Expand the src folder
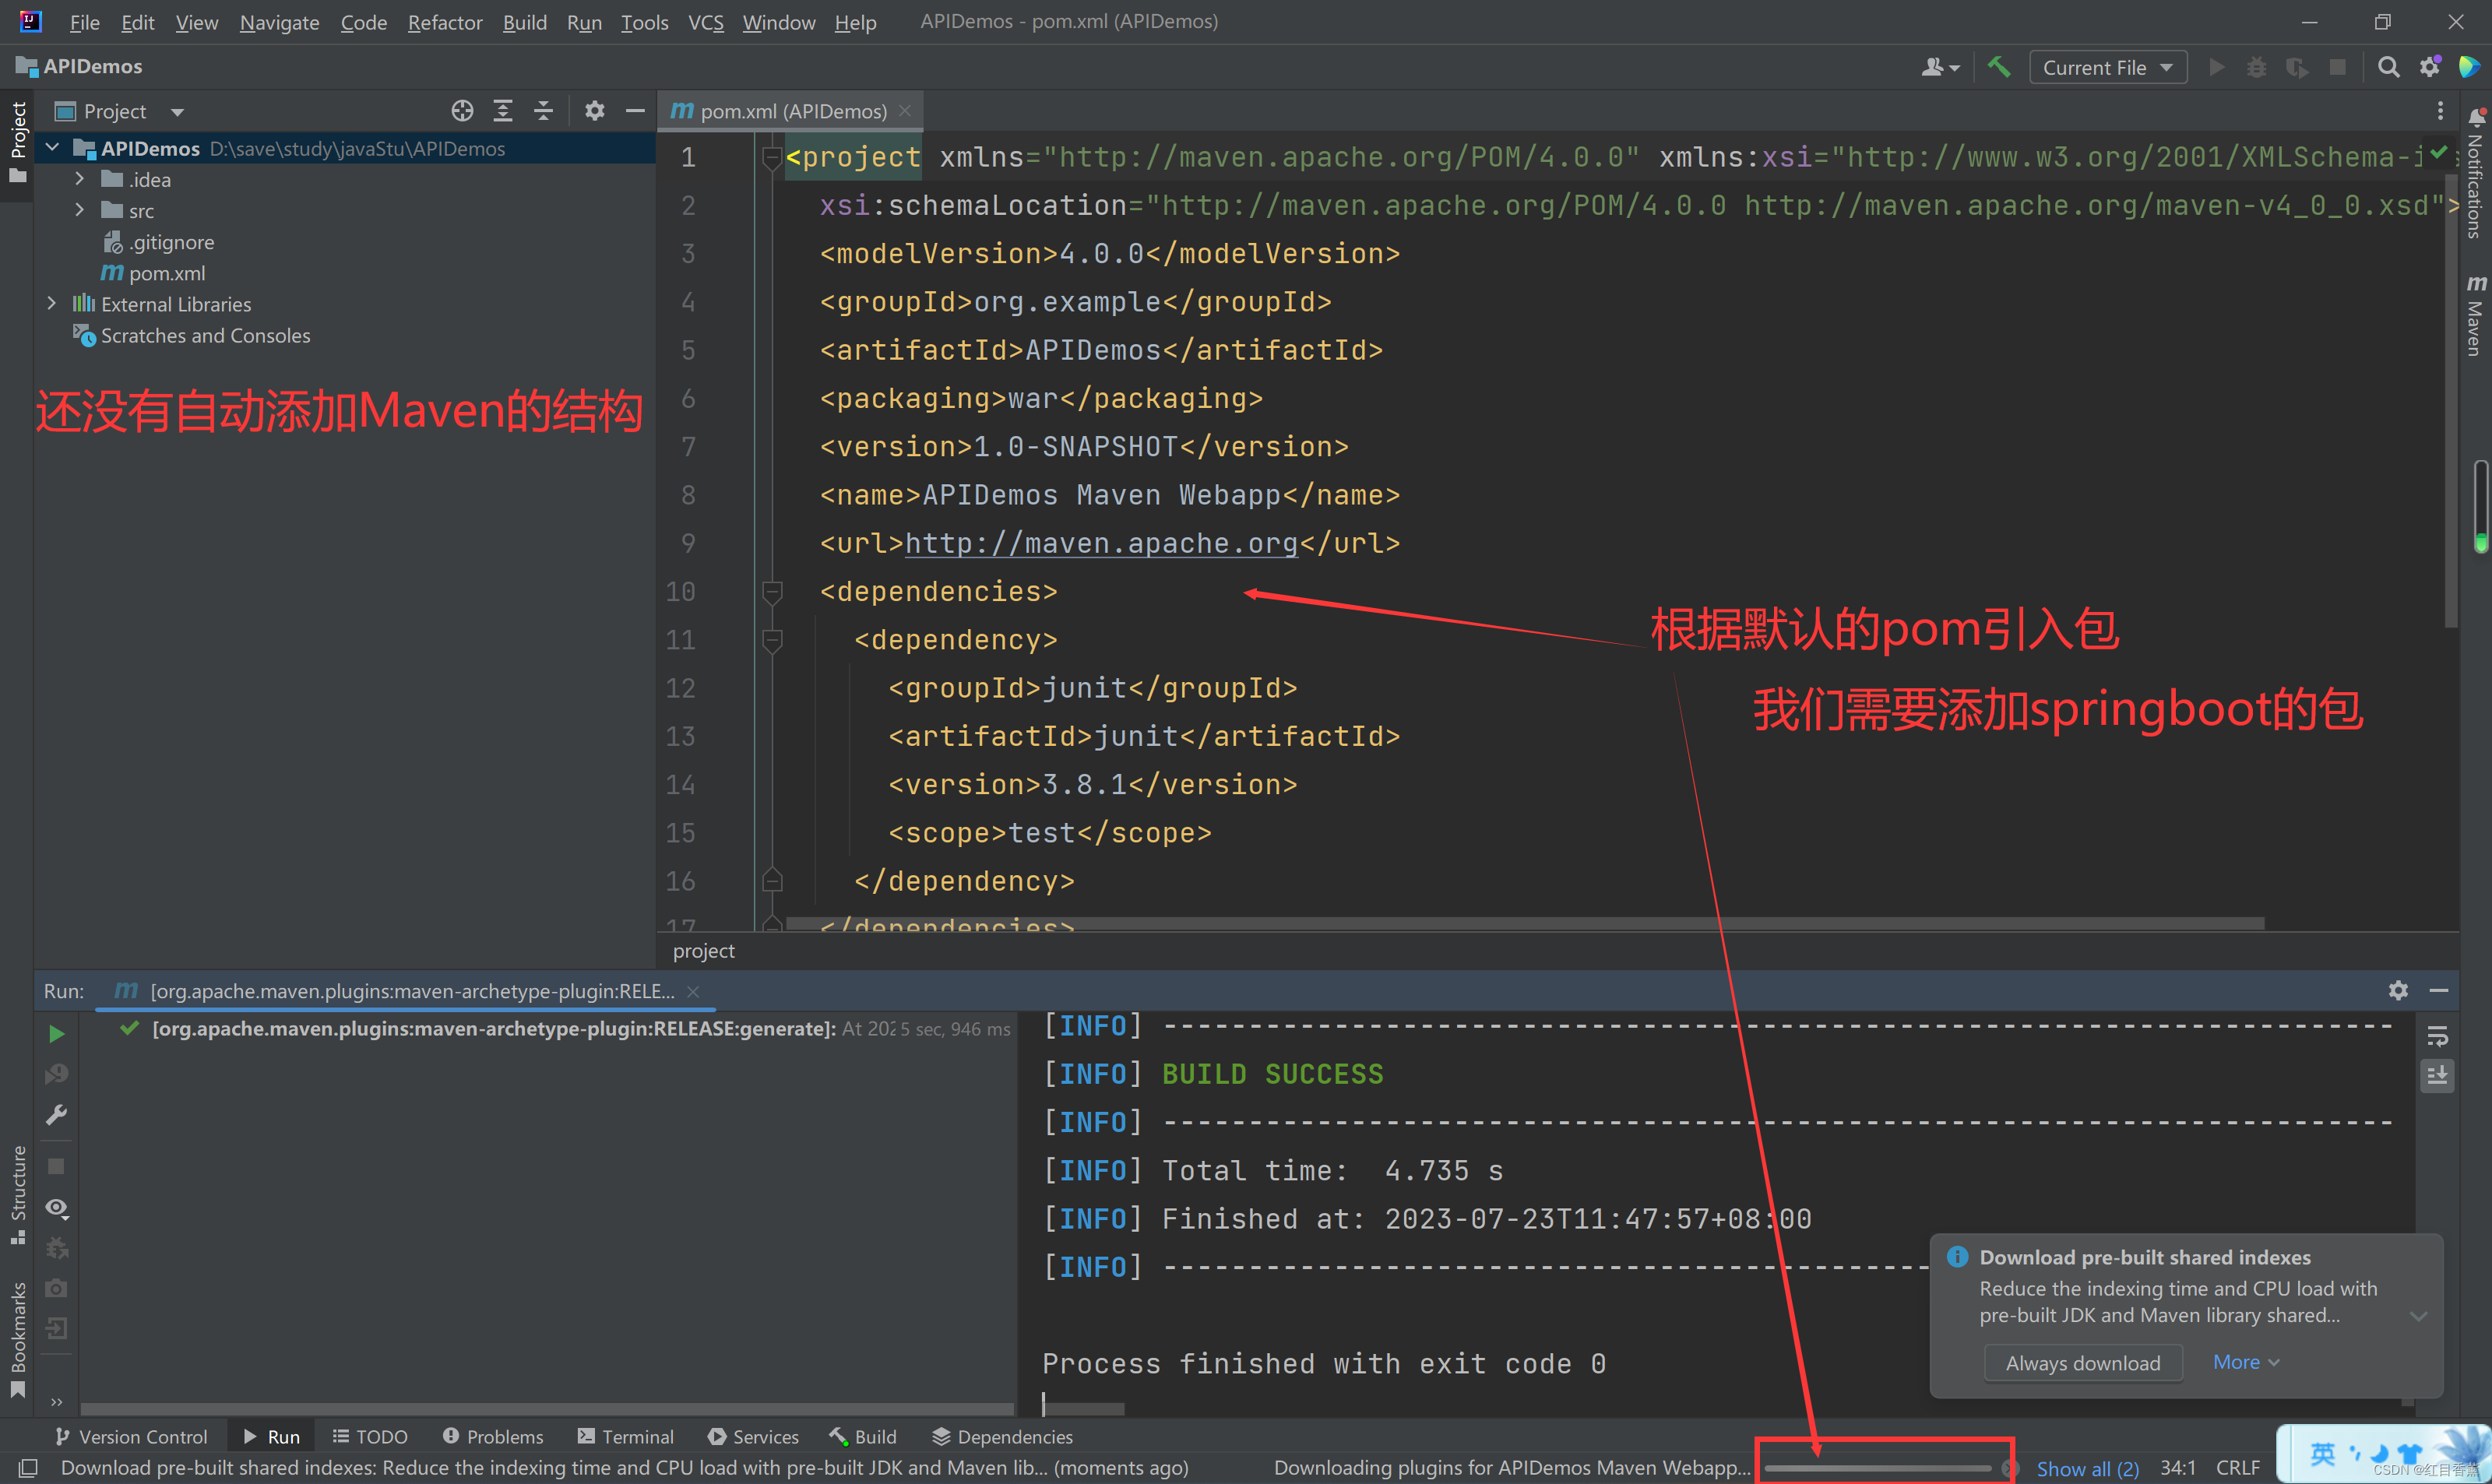This screenshot has width=2492, height=1484. click(80, 211)
